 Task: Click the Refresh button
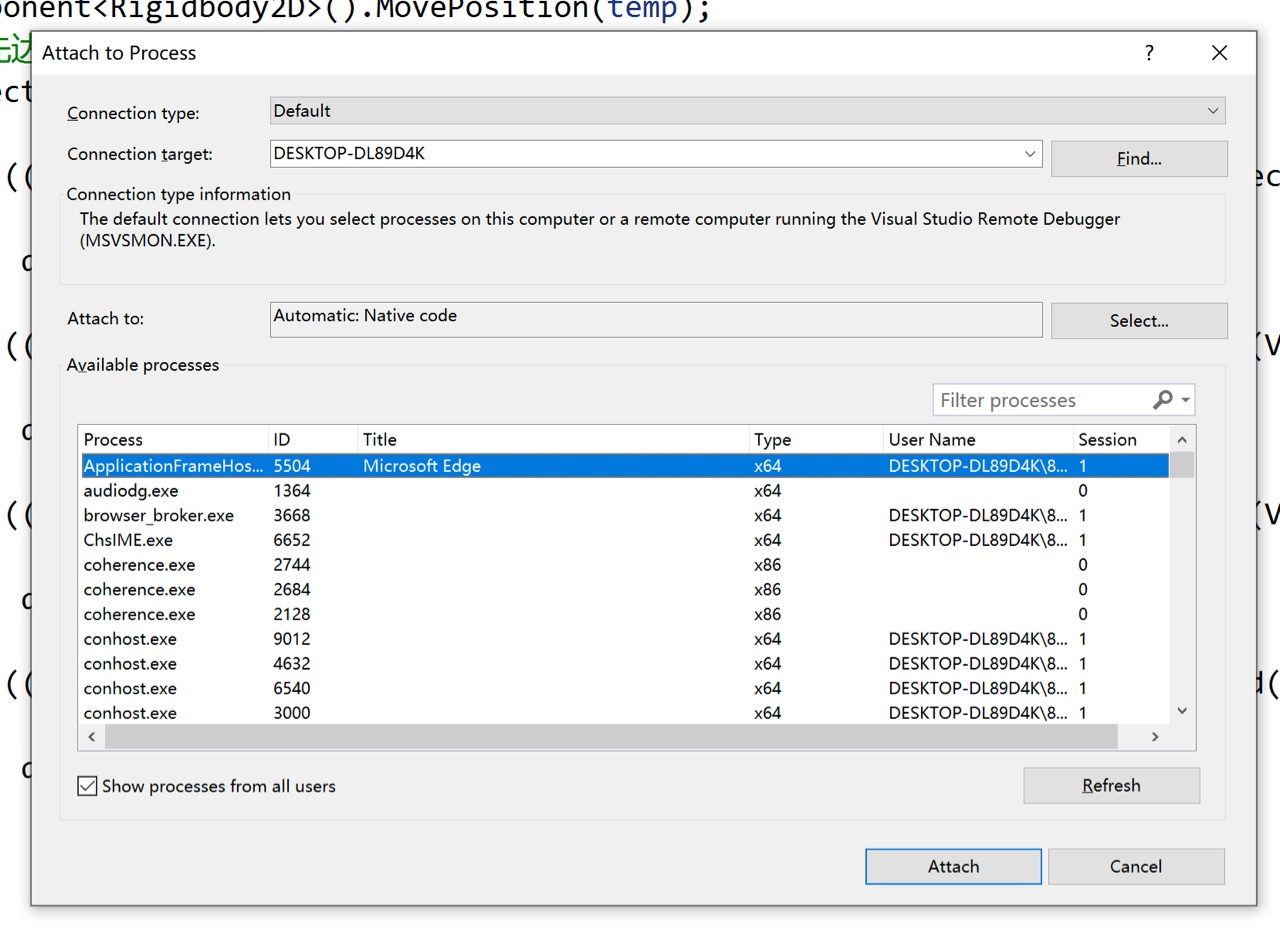[1111, 785]
